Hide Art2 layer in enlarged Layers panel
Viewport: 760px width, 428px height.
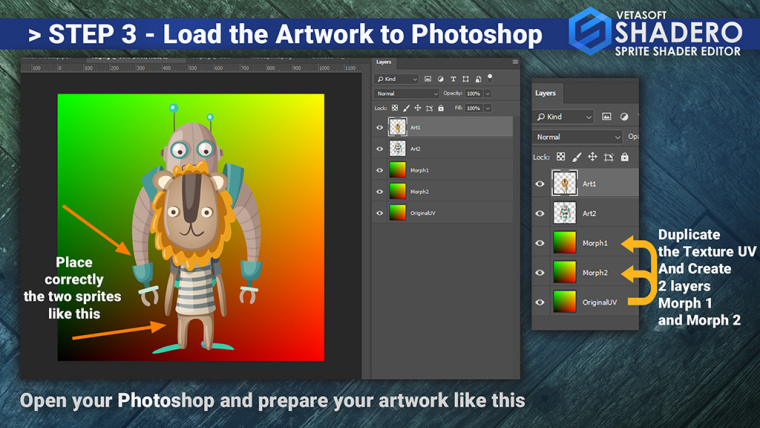pos(539,213)
